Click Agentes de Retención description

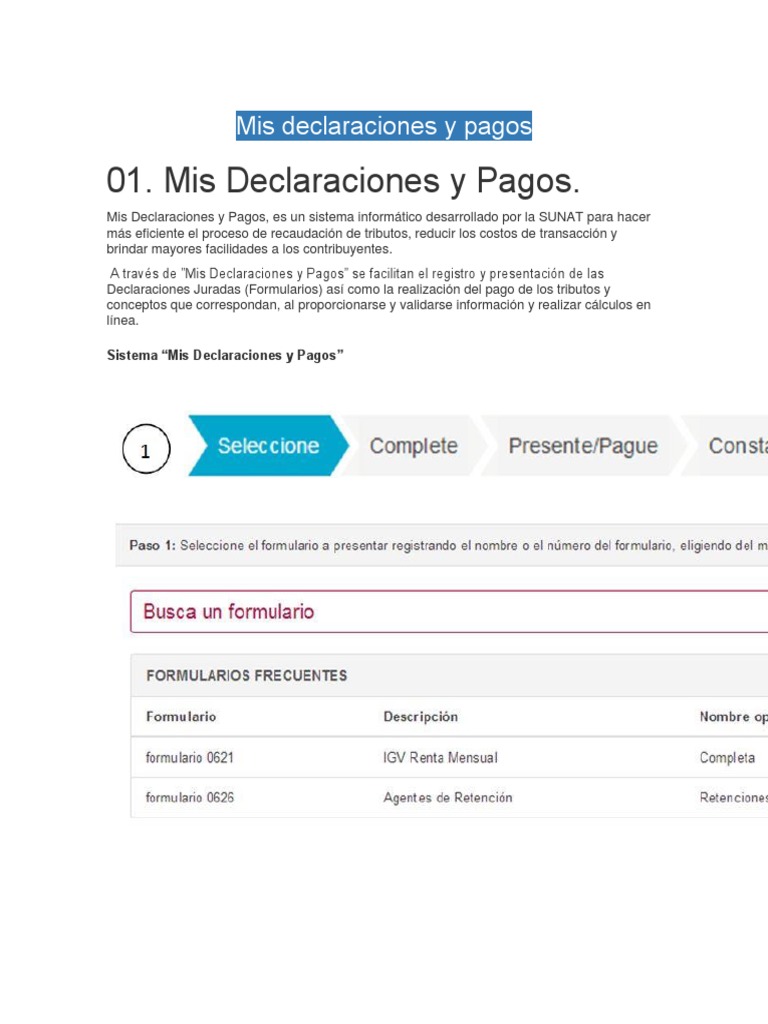click(x=448, y=797)
